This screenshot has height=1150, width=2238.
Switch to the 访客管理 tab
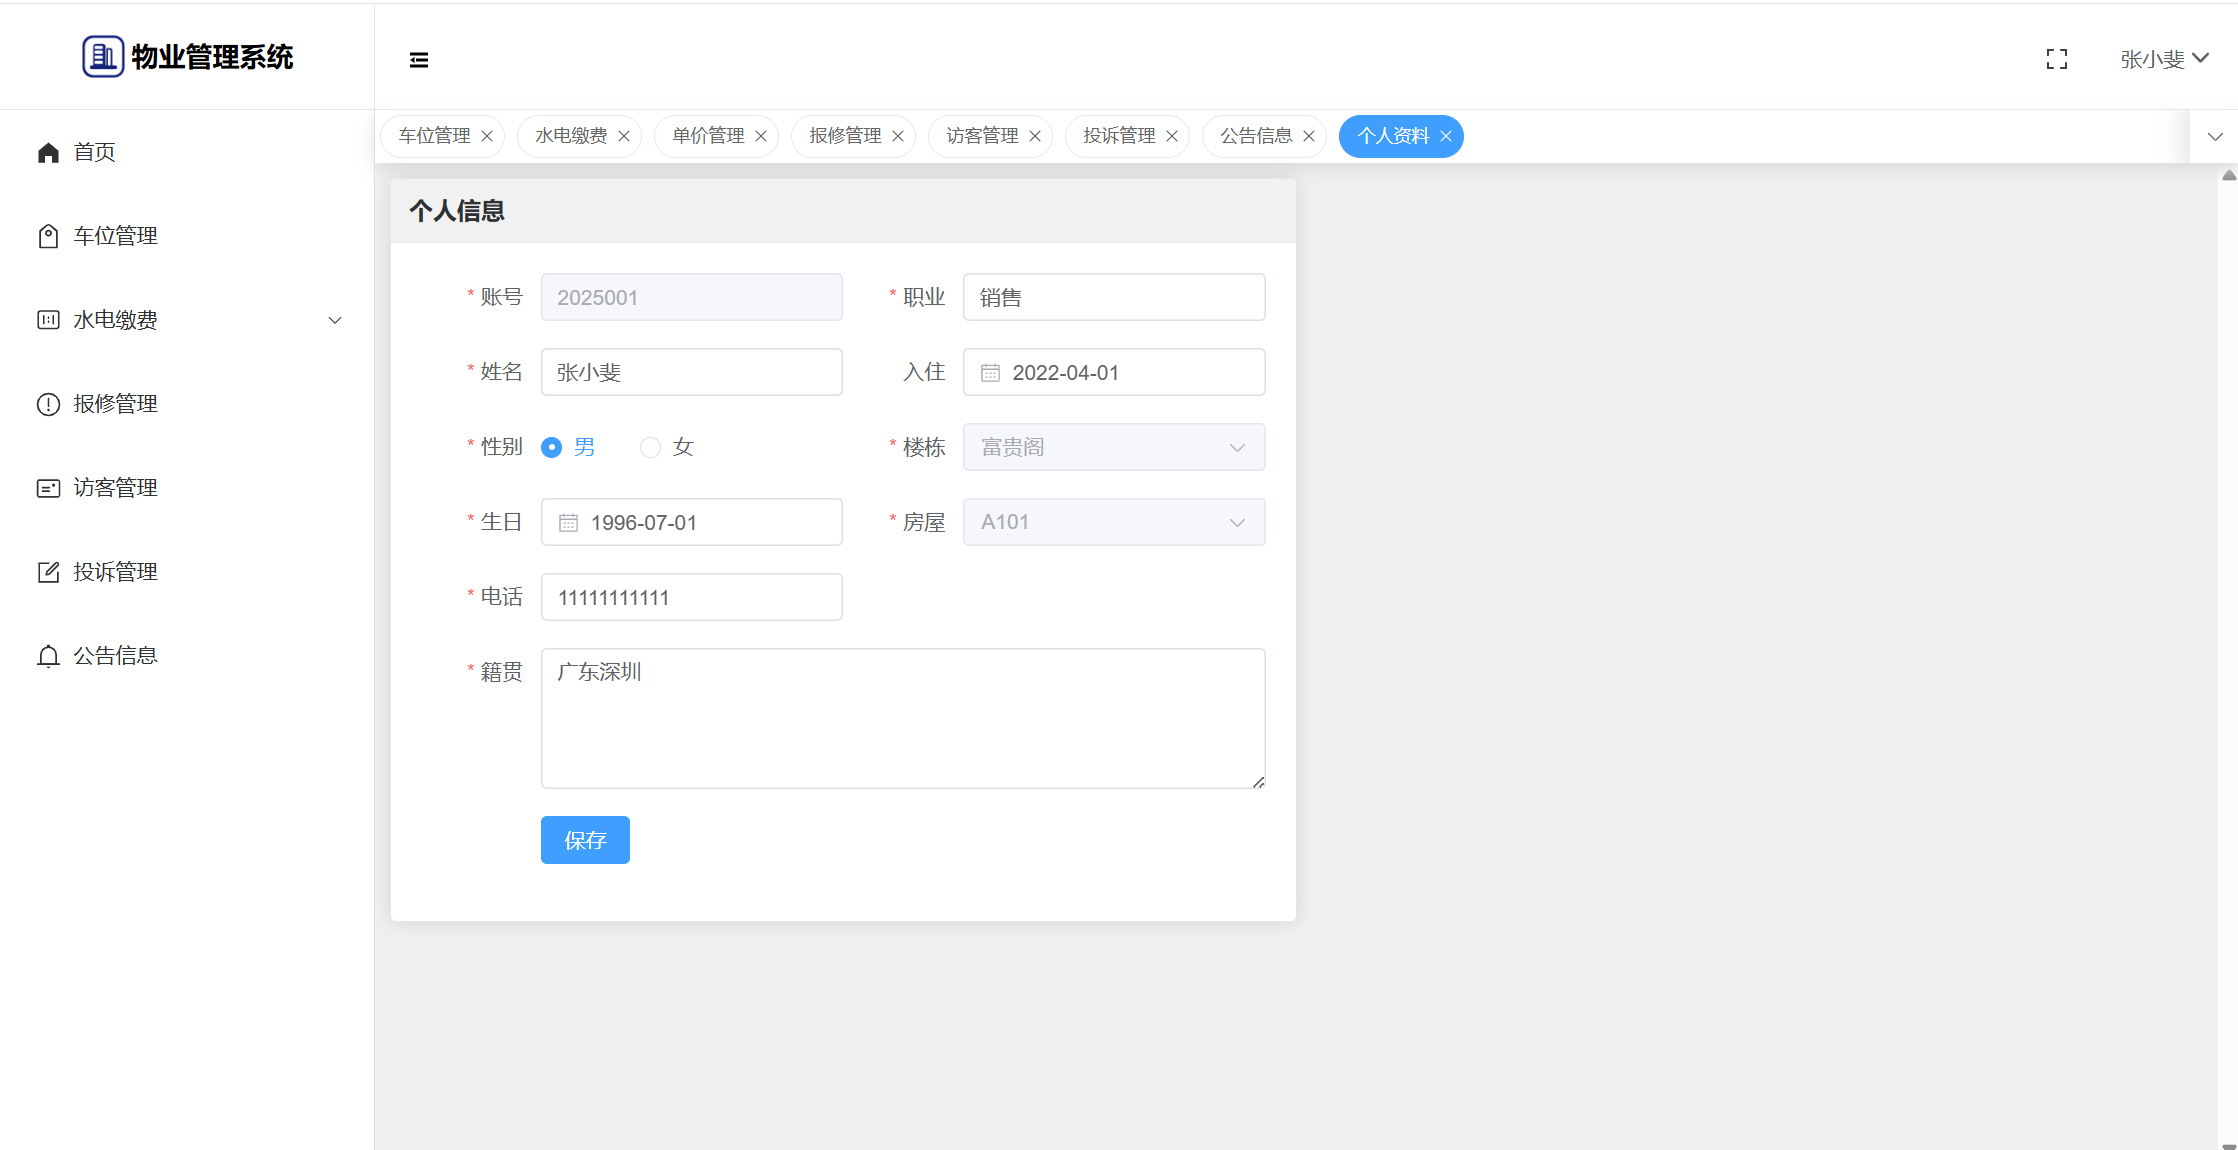click(982, 136)
